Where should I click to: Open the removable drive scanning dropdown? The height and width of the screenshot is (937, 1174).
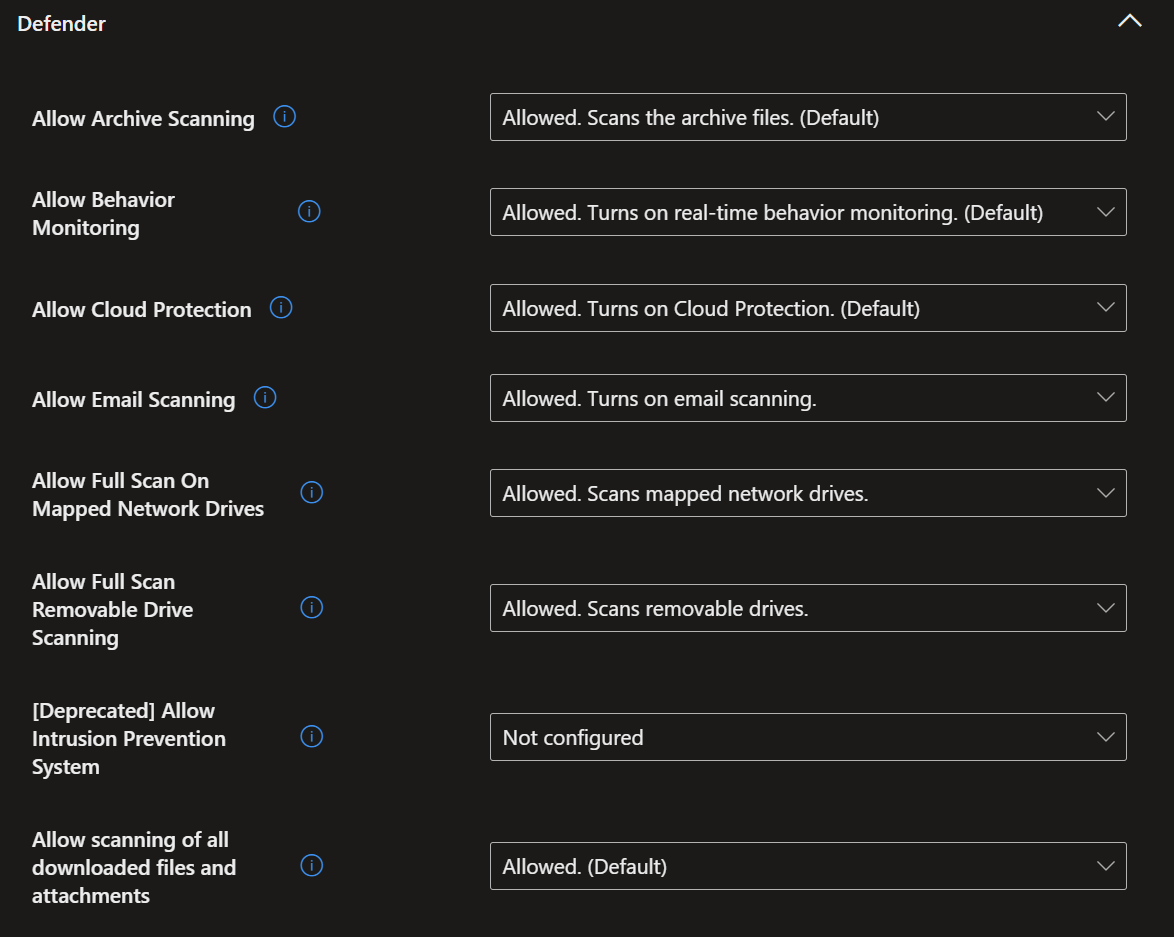(x=808, y=608)
